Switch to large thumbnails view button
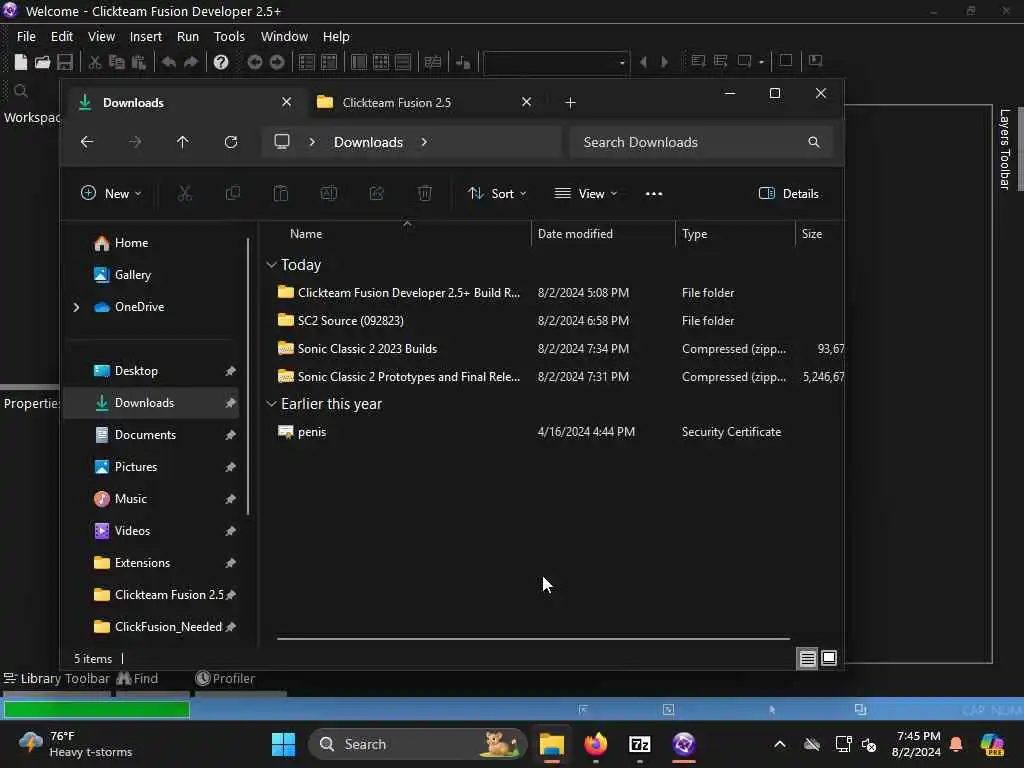This screenshot has height=768, width=1024. pos(829,658)
